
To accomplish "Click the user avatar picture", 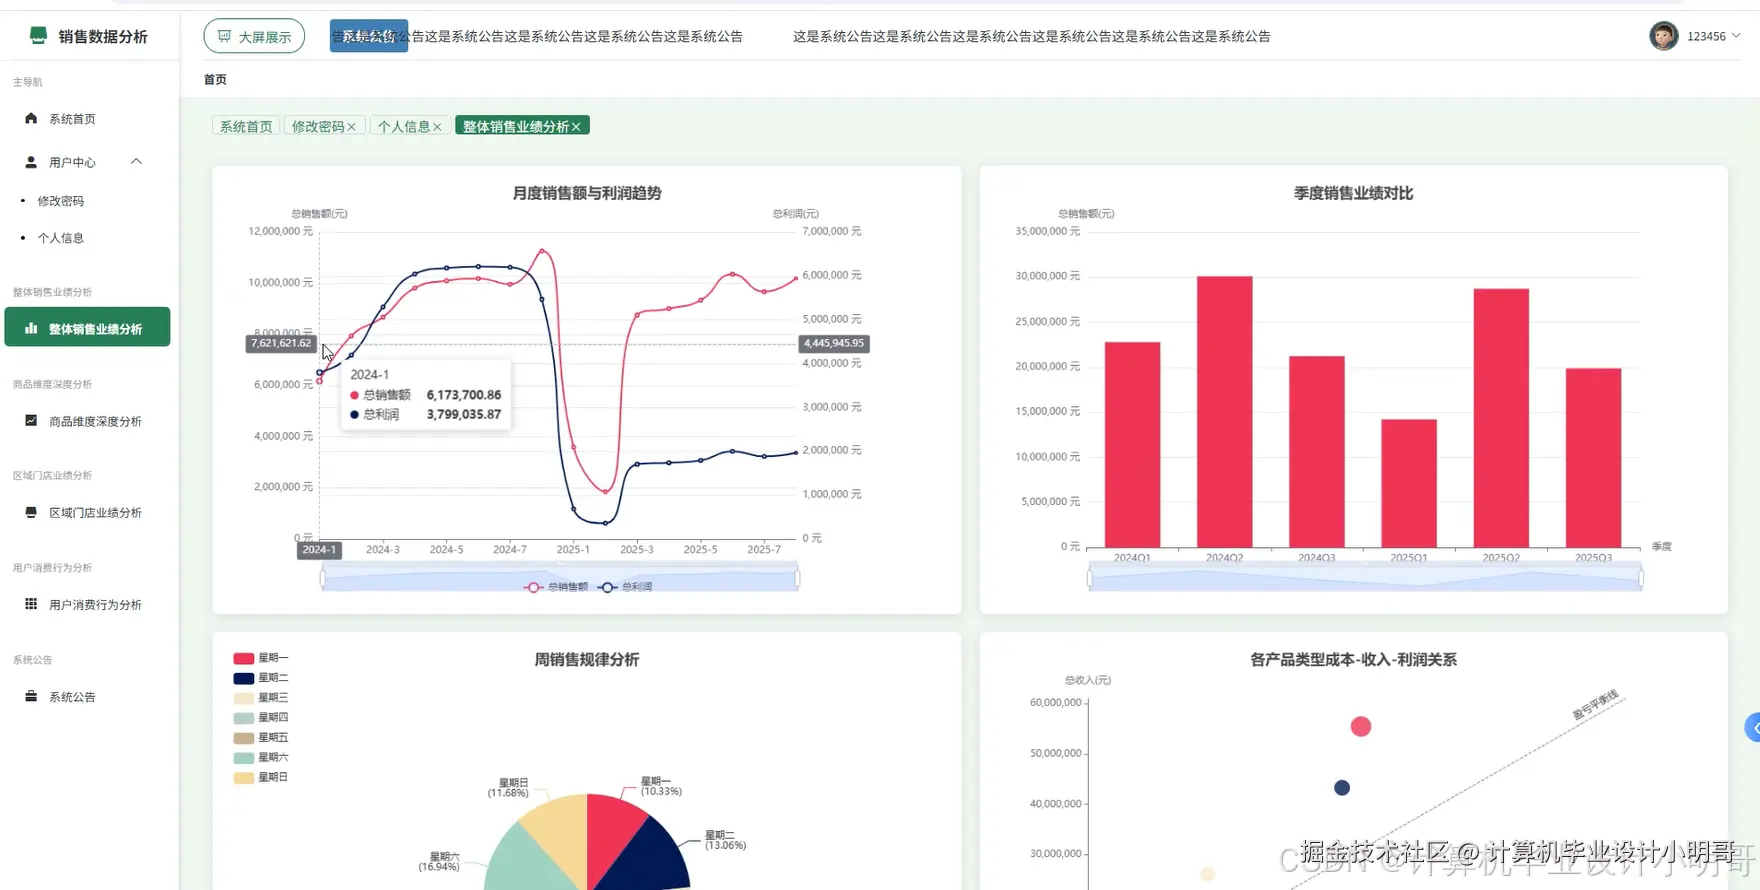I will coord(1663,36).
